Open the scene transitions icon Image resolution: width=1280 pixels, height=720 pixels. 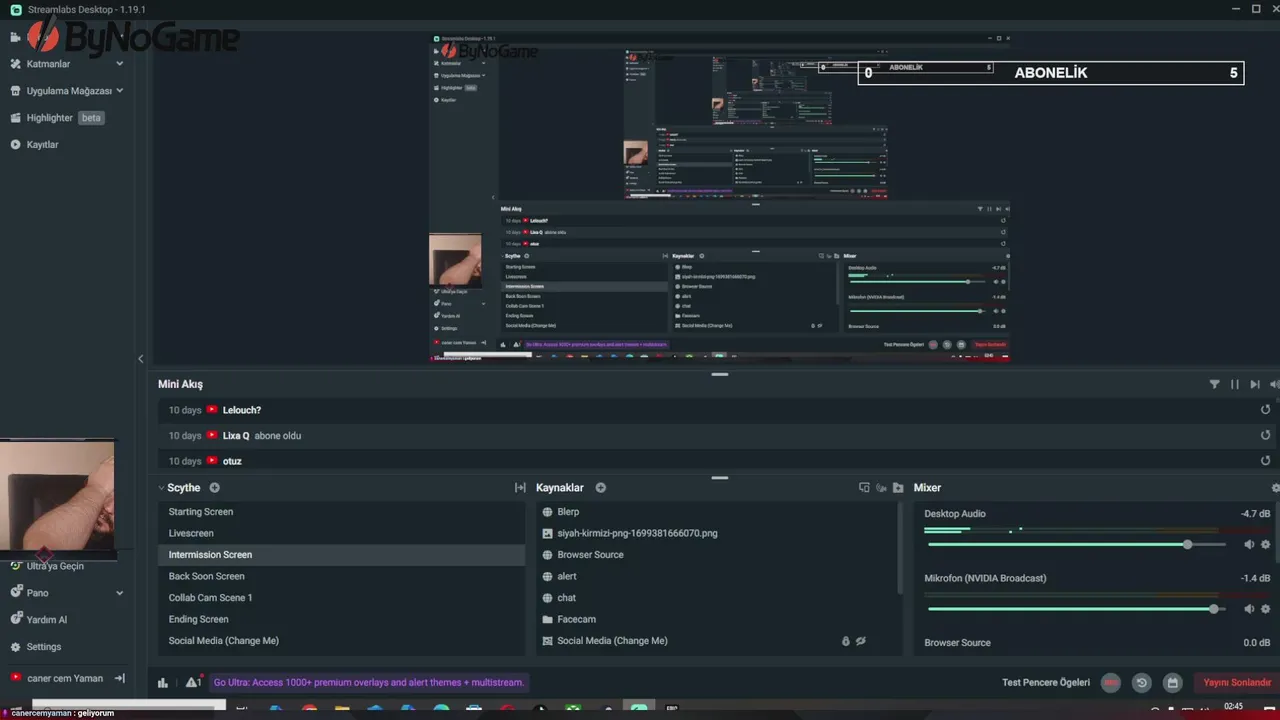[x=520, y=488]
